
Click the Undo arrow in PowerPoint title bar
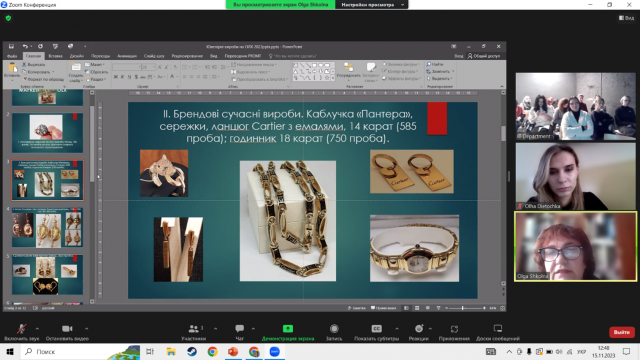[25, 47]
